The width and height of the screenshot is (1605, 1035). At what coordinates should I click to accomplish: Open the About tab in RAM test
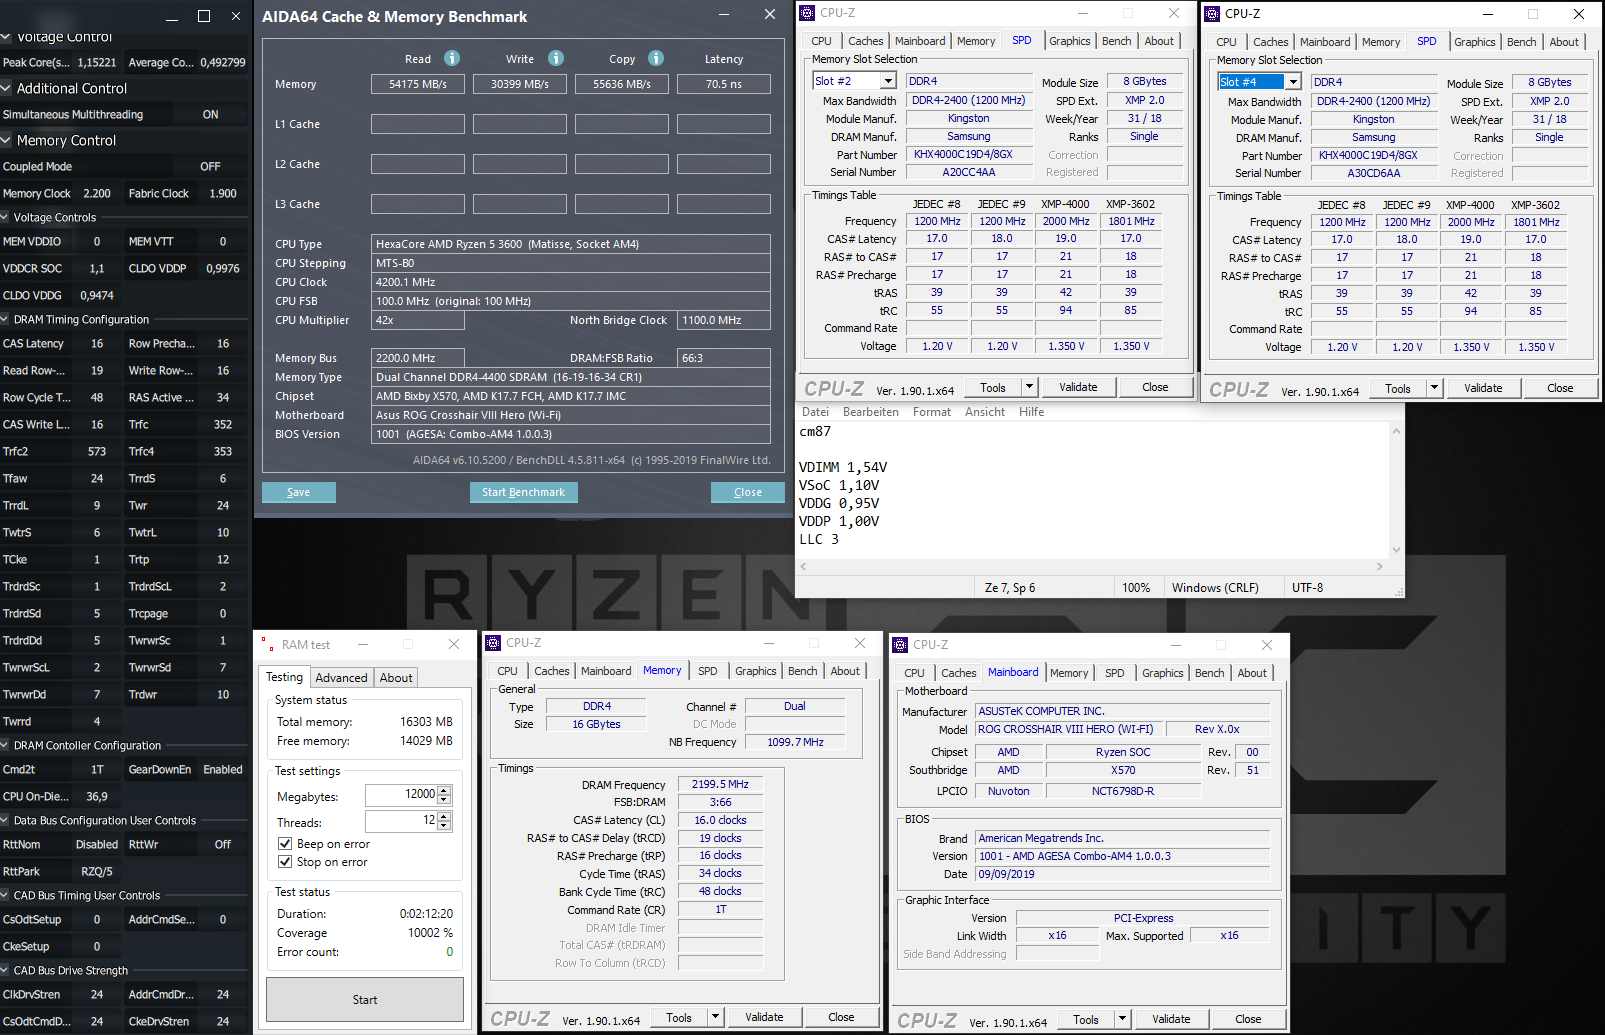point(396,678)
